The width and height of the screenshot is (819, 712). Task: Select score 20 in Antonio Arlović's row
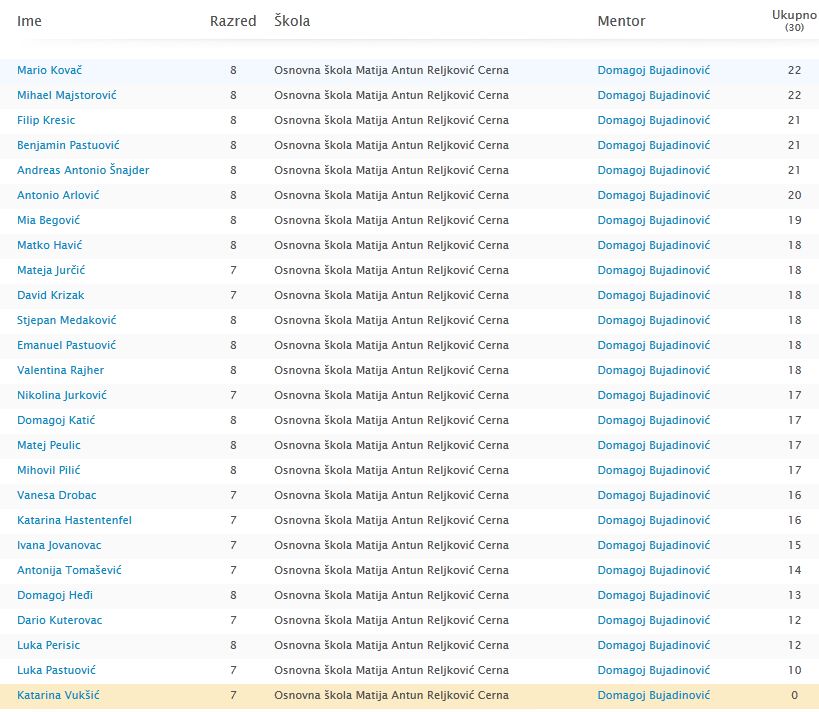[794, 195]
